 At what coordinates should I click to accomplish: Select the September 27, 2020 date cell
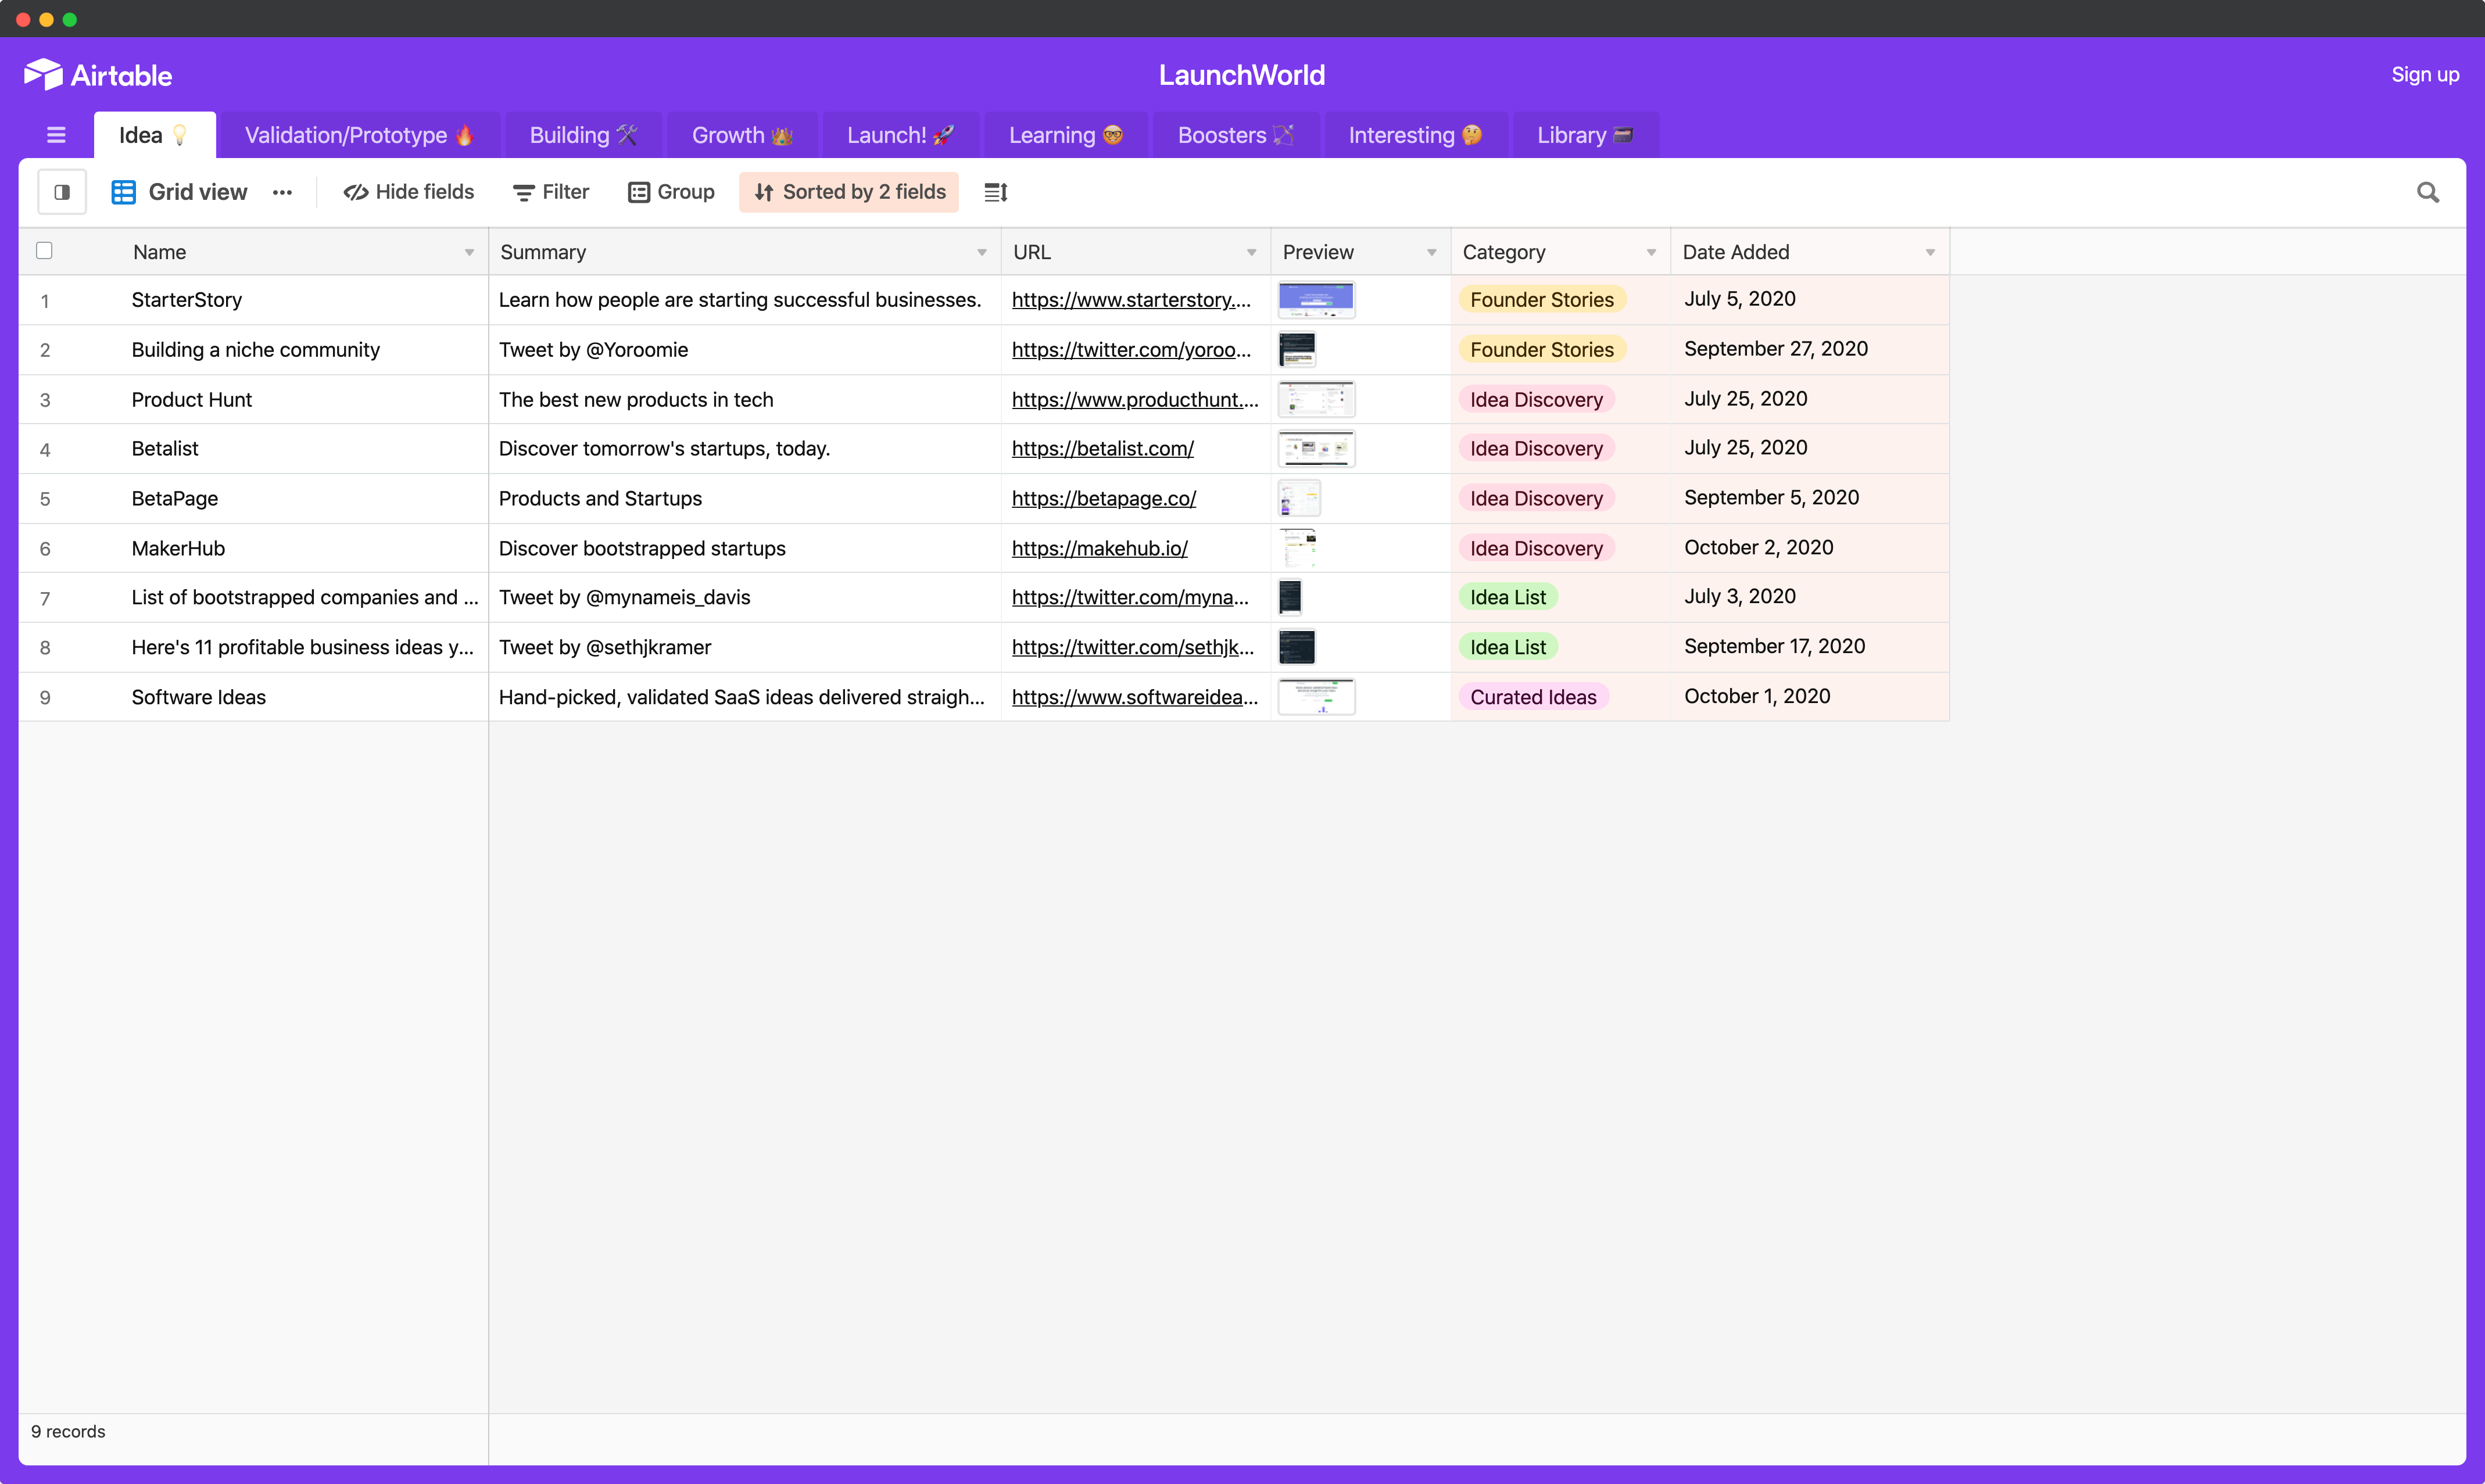[1810, 350]
